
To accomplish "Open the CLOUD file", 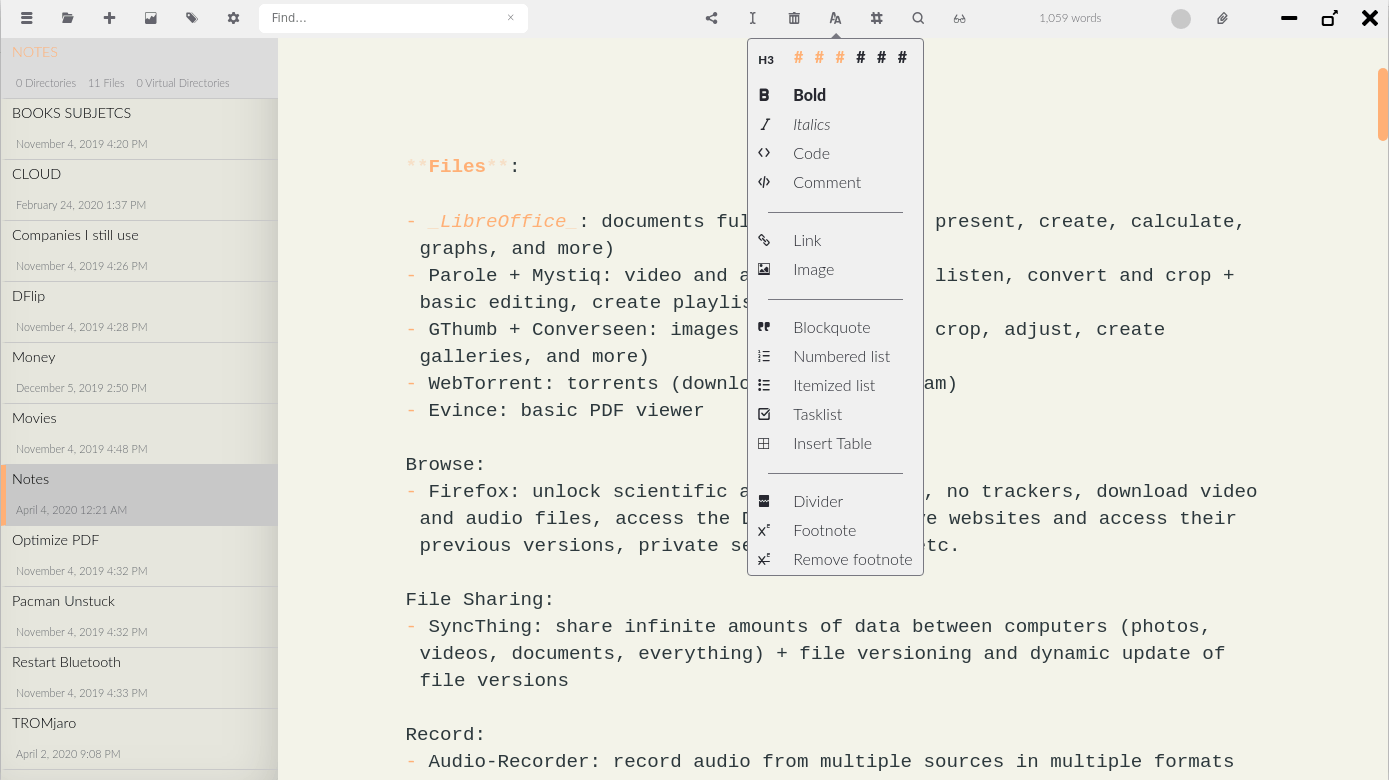I will 139,190.
